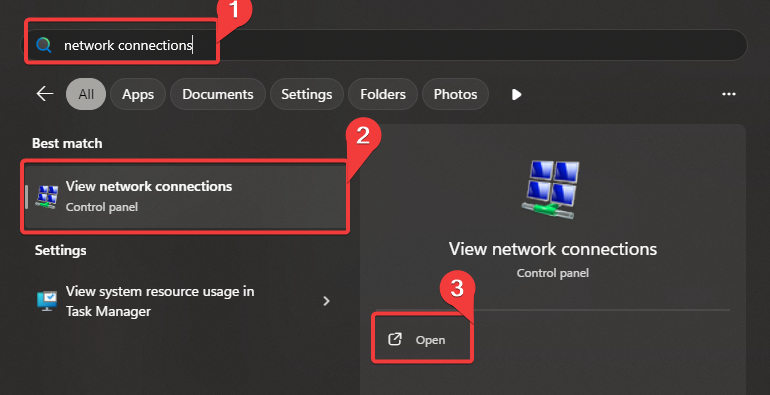770x395 pixels.
Task: Select the All filter tab
Action: coord(86,94)
